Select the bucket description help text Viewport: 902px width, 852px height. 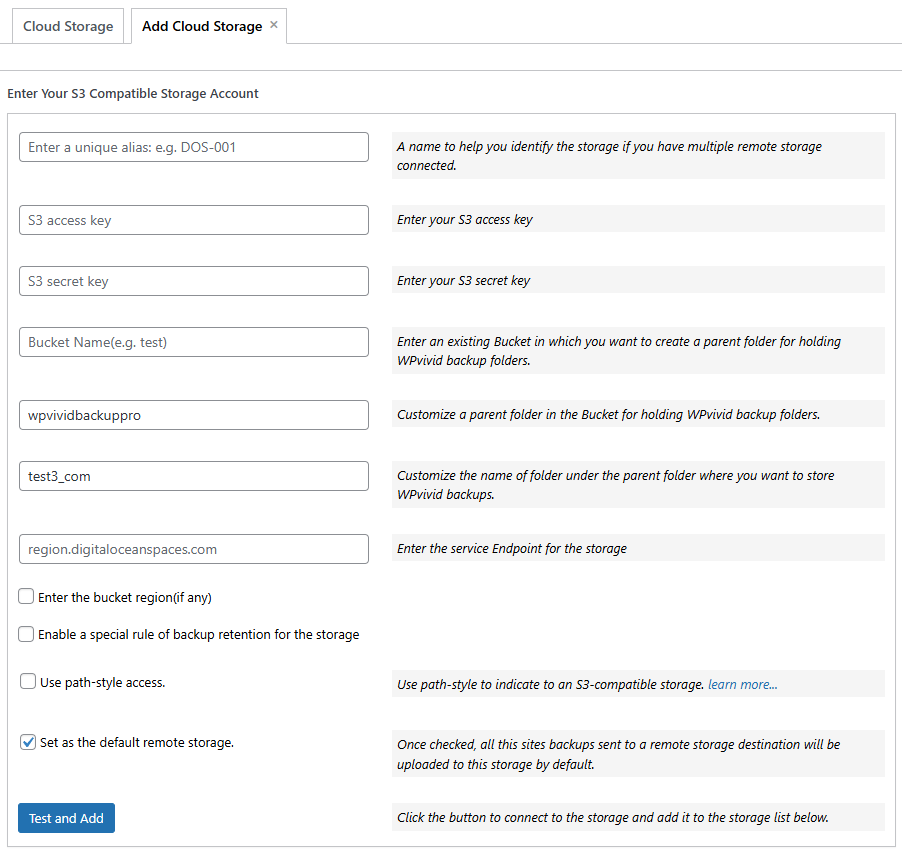(637, 350)
